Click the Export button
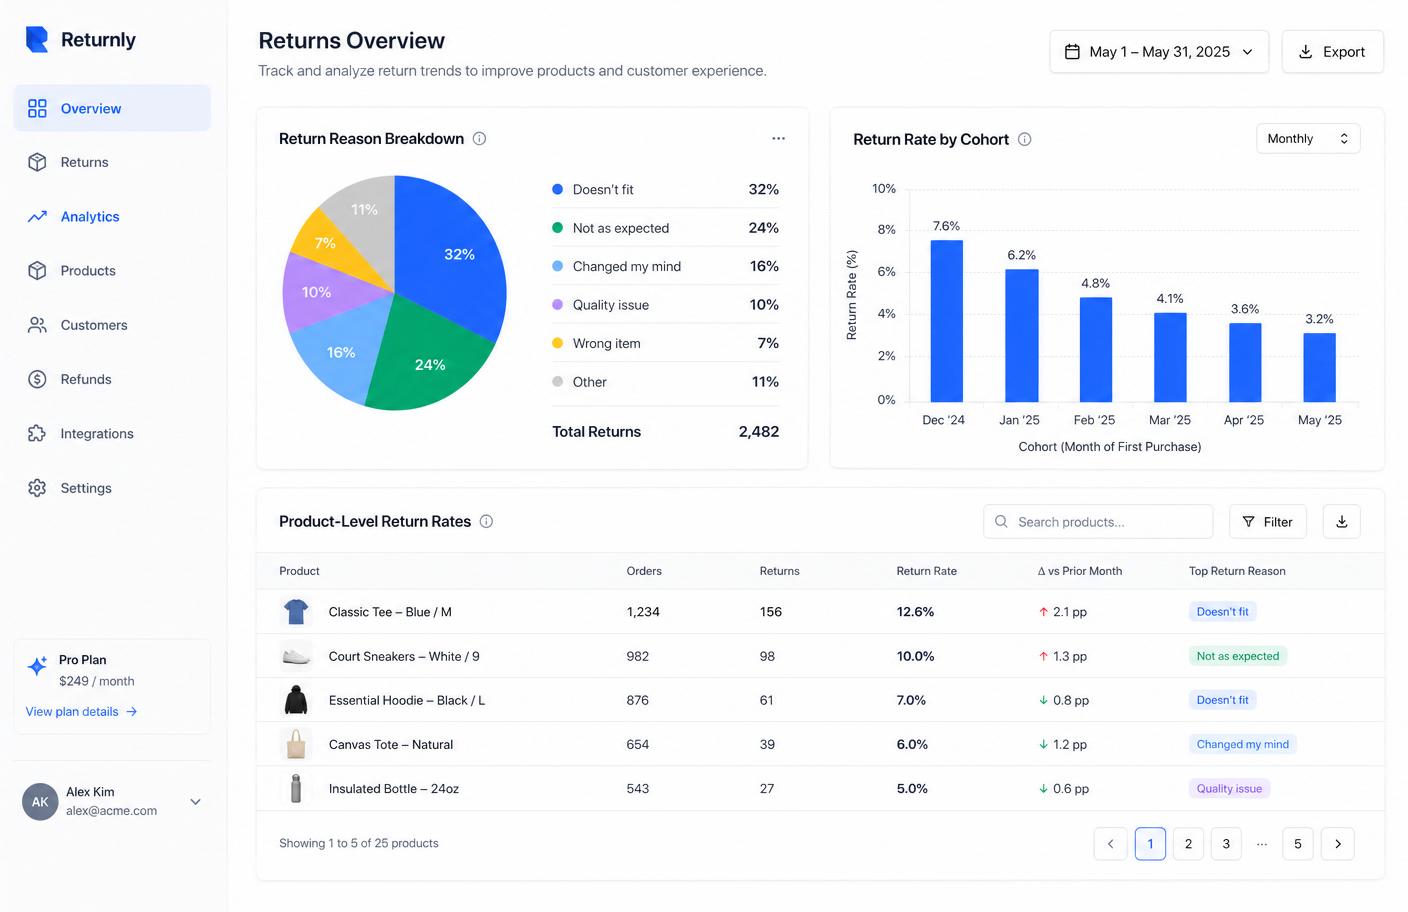 1332,51
